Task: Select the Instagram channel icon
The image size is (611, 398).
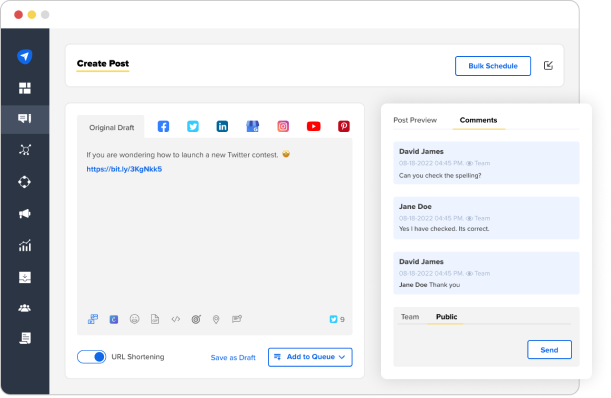Action: tap(283, 126)
